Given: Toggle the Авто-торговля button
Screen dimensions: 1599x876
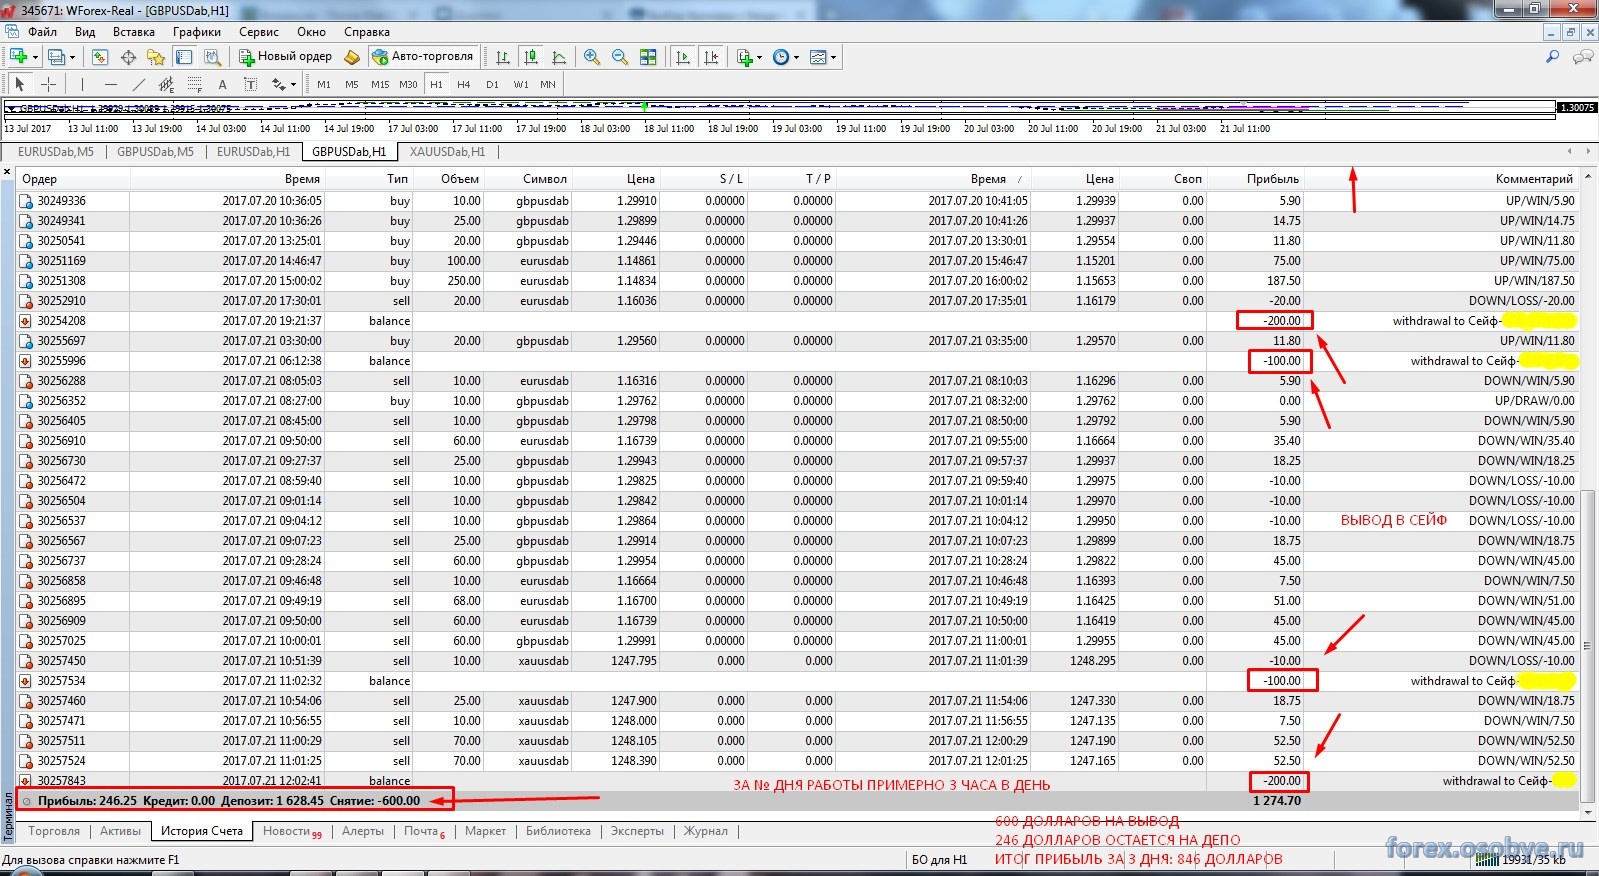Looking at the screenshot, I should [x=421, y=57].
